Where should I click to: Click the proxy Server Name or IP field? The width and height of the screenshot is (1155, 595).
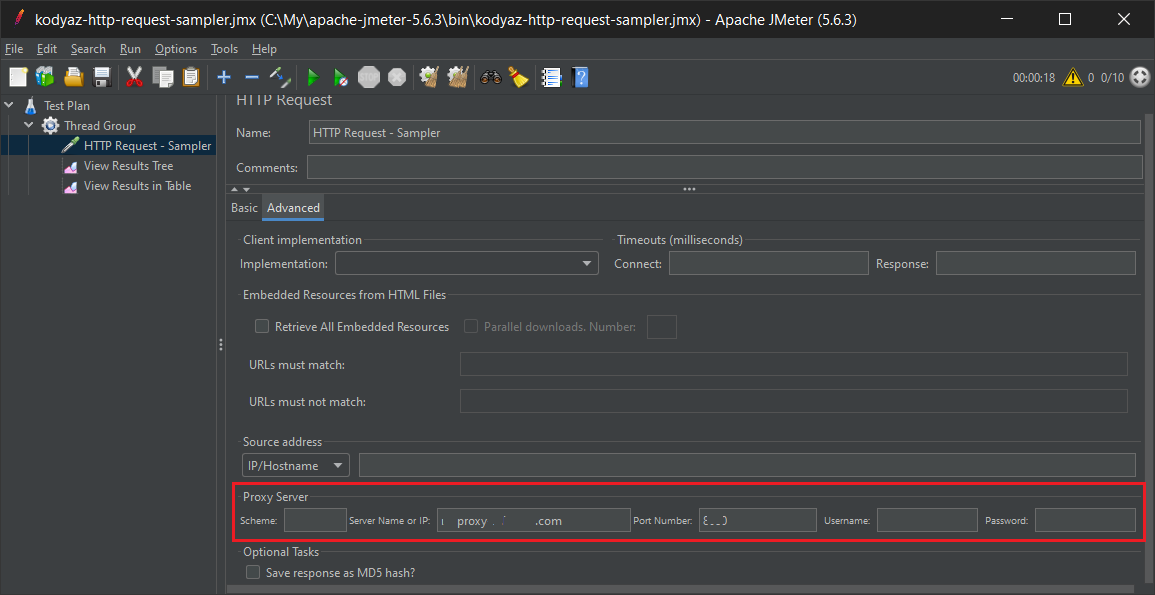[x=533, y=520]
